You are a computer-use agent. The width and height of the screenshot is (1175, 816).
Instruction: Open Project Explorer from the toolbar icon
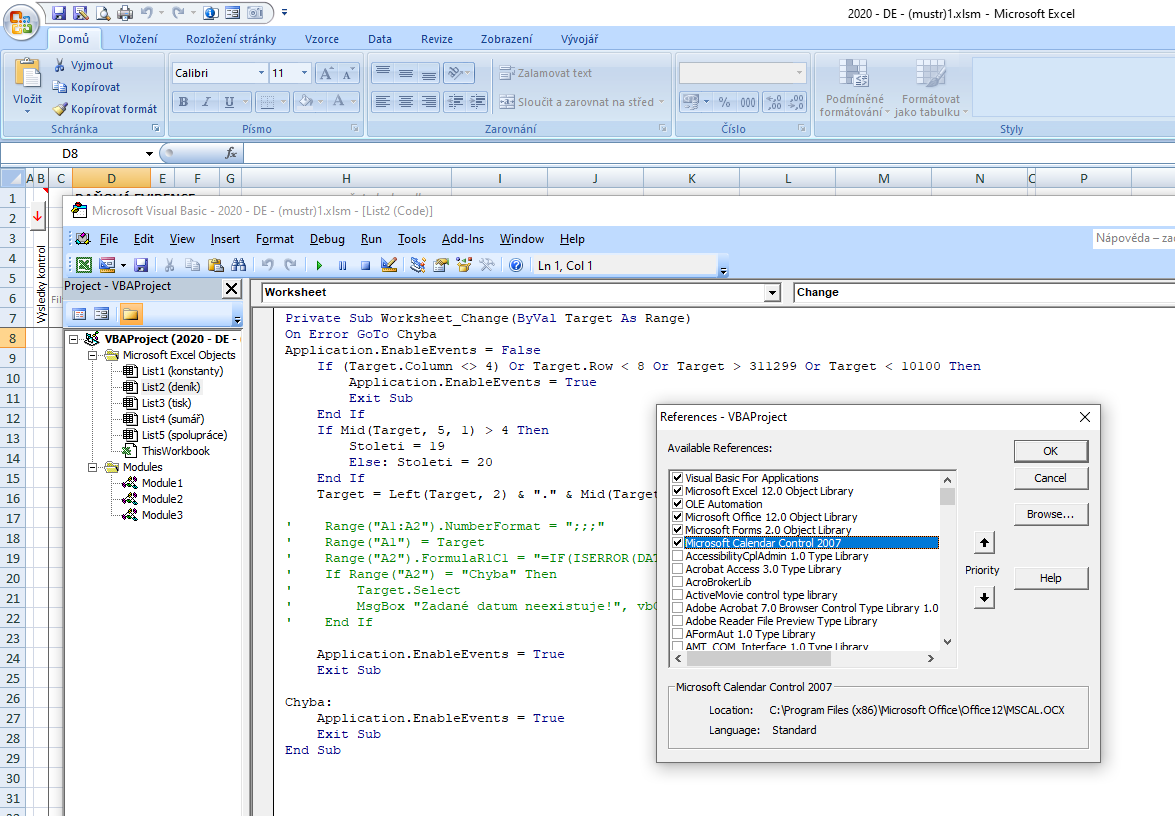(x=417, y=265)
